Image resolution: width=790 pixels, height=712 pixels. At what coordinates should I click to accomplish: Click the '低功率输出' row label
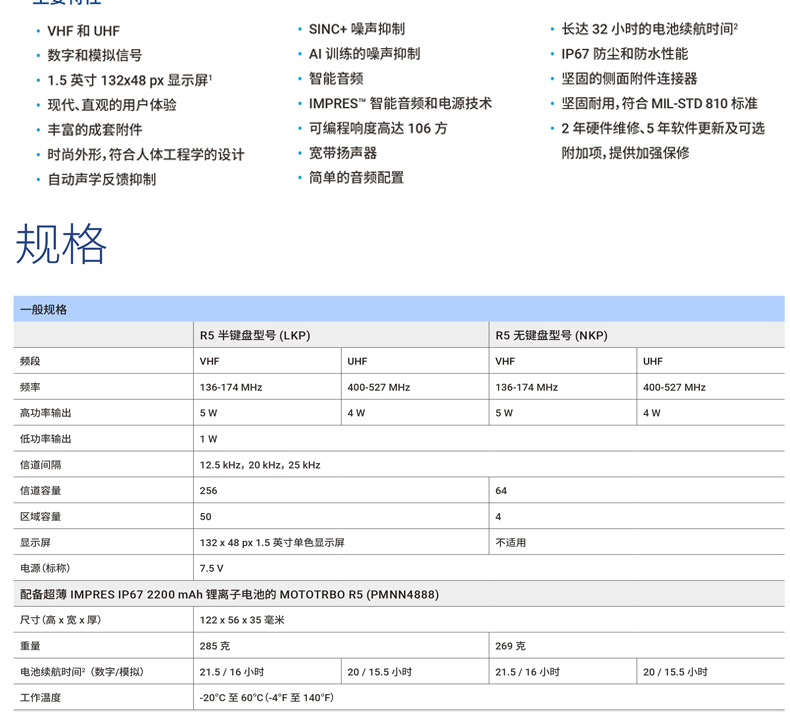[45, 439]
